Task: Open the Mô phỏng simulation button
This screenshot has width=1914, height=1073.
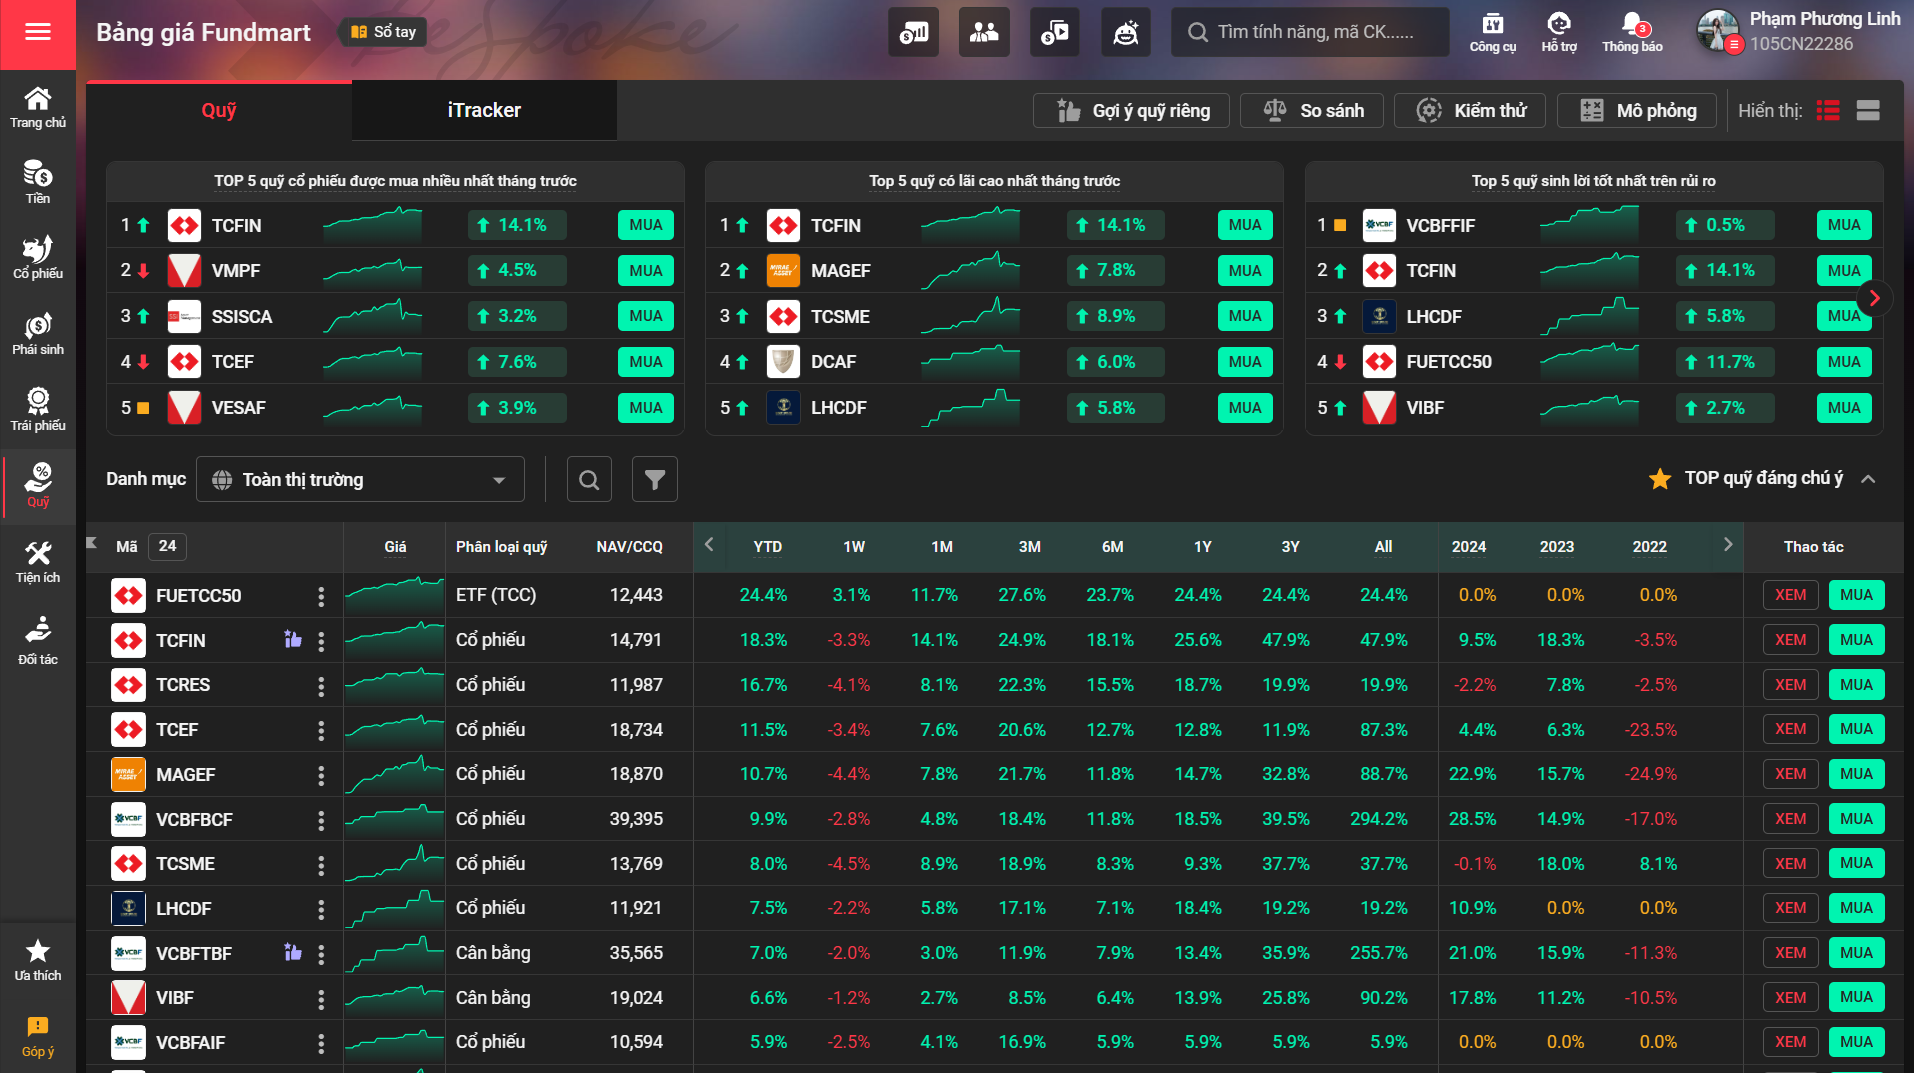Action: click(1637, 110)
